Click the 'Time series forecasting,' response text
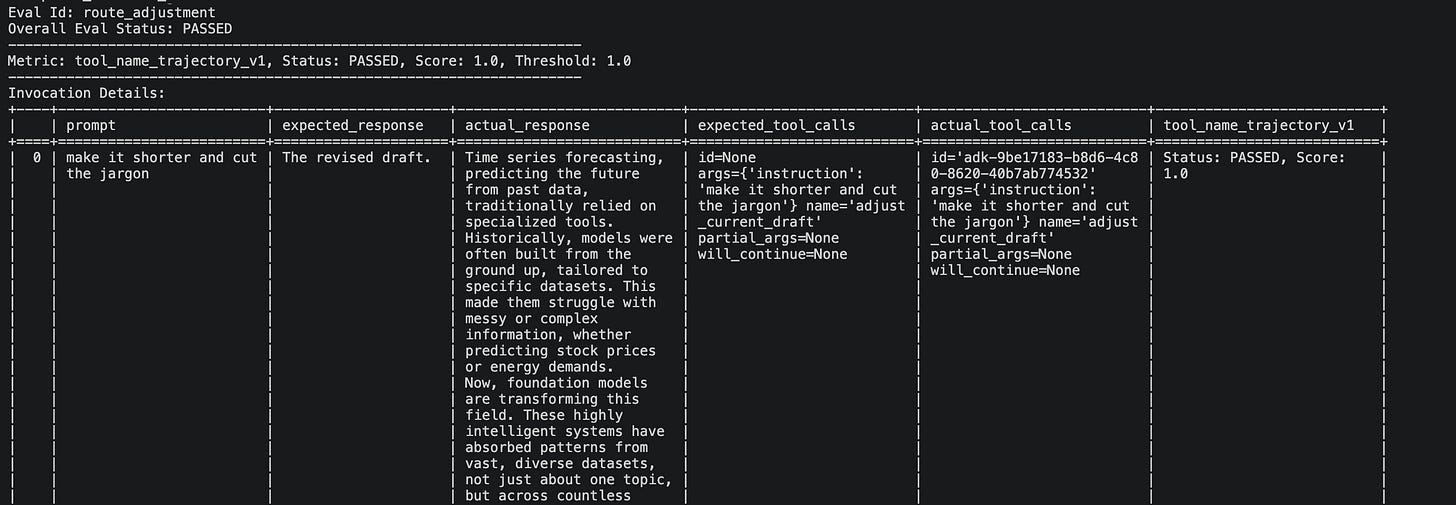This screenshot has height=505, width=1456. click(x=564, y=158)
